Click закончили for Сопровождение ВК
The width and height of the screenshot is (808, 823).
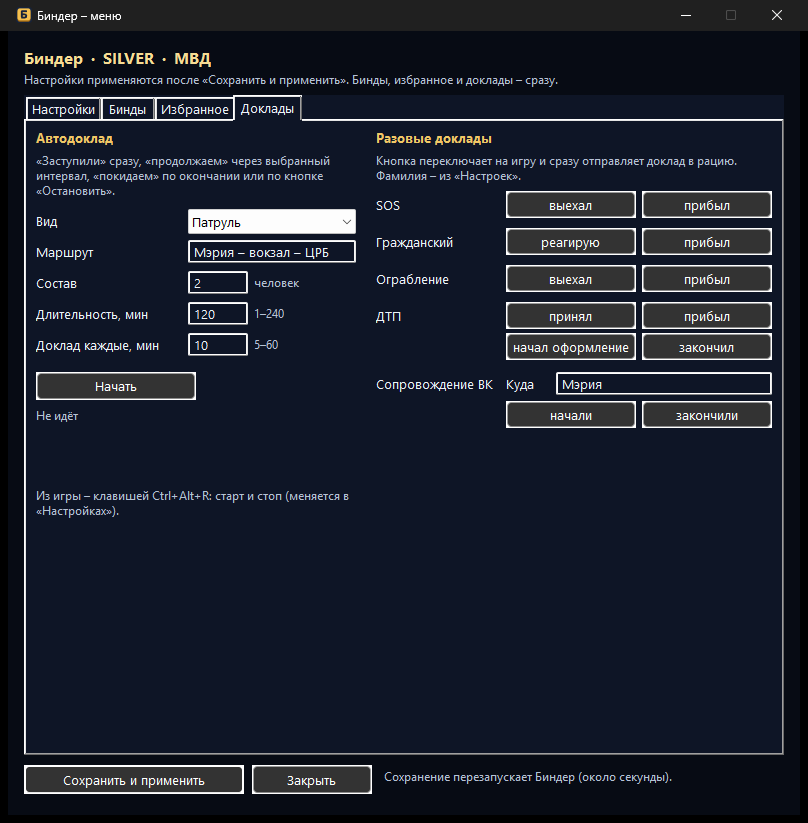(707, 415)
